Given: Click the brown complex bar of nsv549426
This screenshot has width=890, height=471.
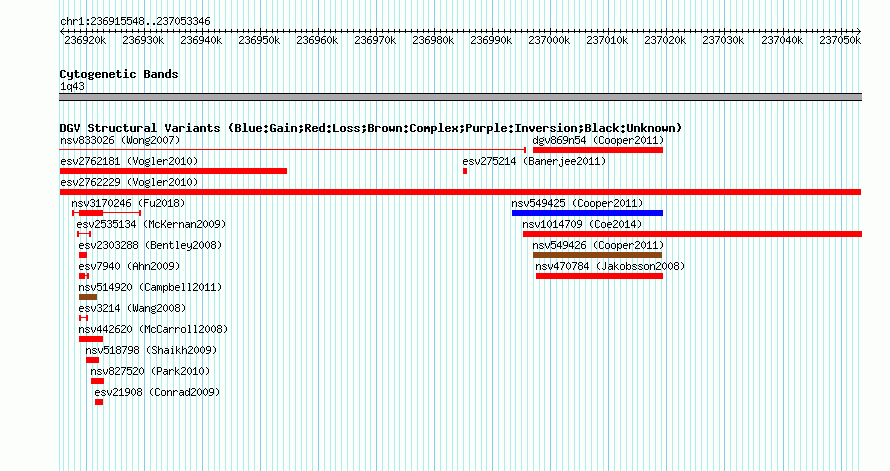Looking at the screenshot, I should [598, 255].
